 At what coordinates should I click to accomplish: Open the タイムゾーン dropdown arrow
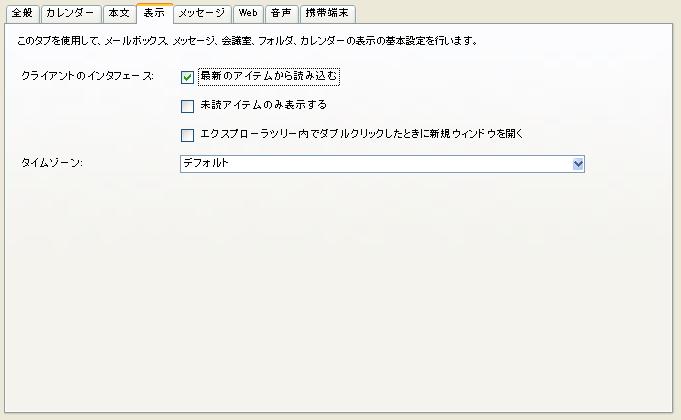(578, 164)
